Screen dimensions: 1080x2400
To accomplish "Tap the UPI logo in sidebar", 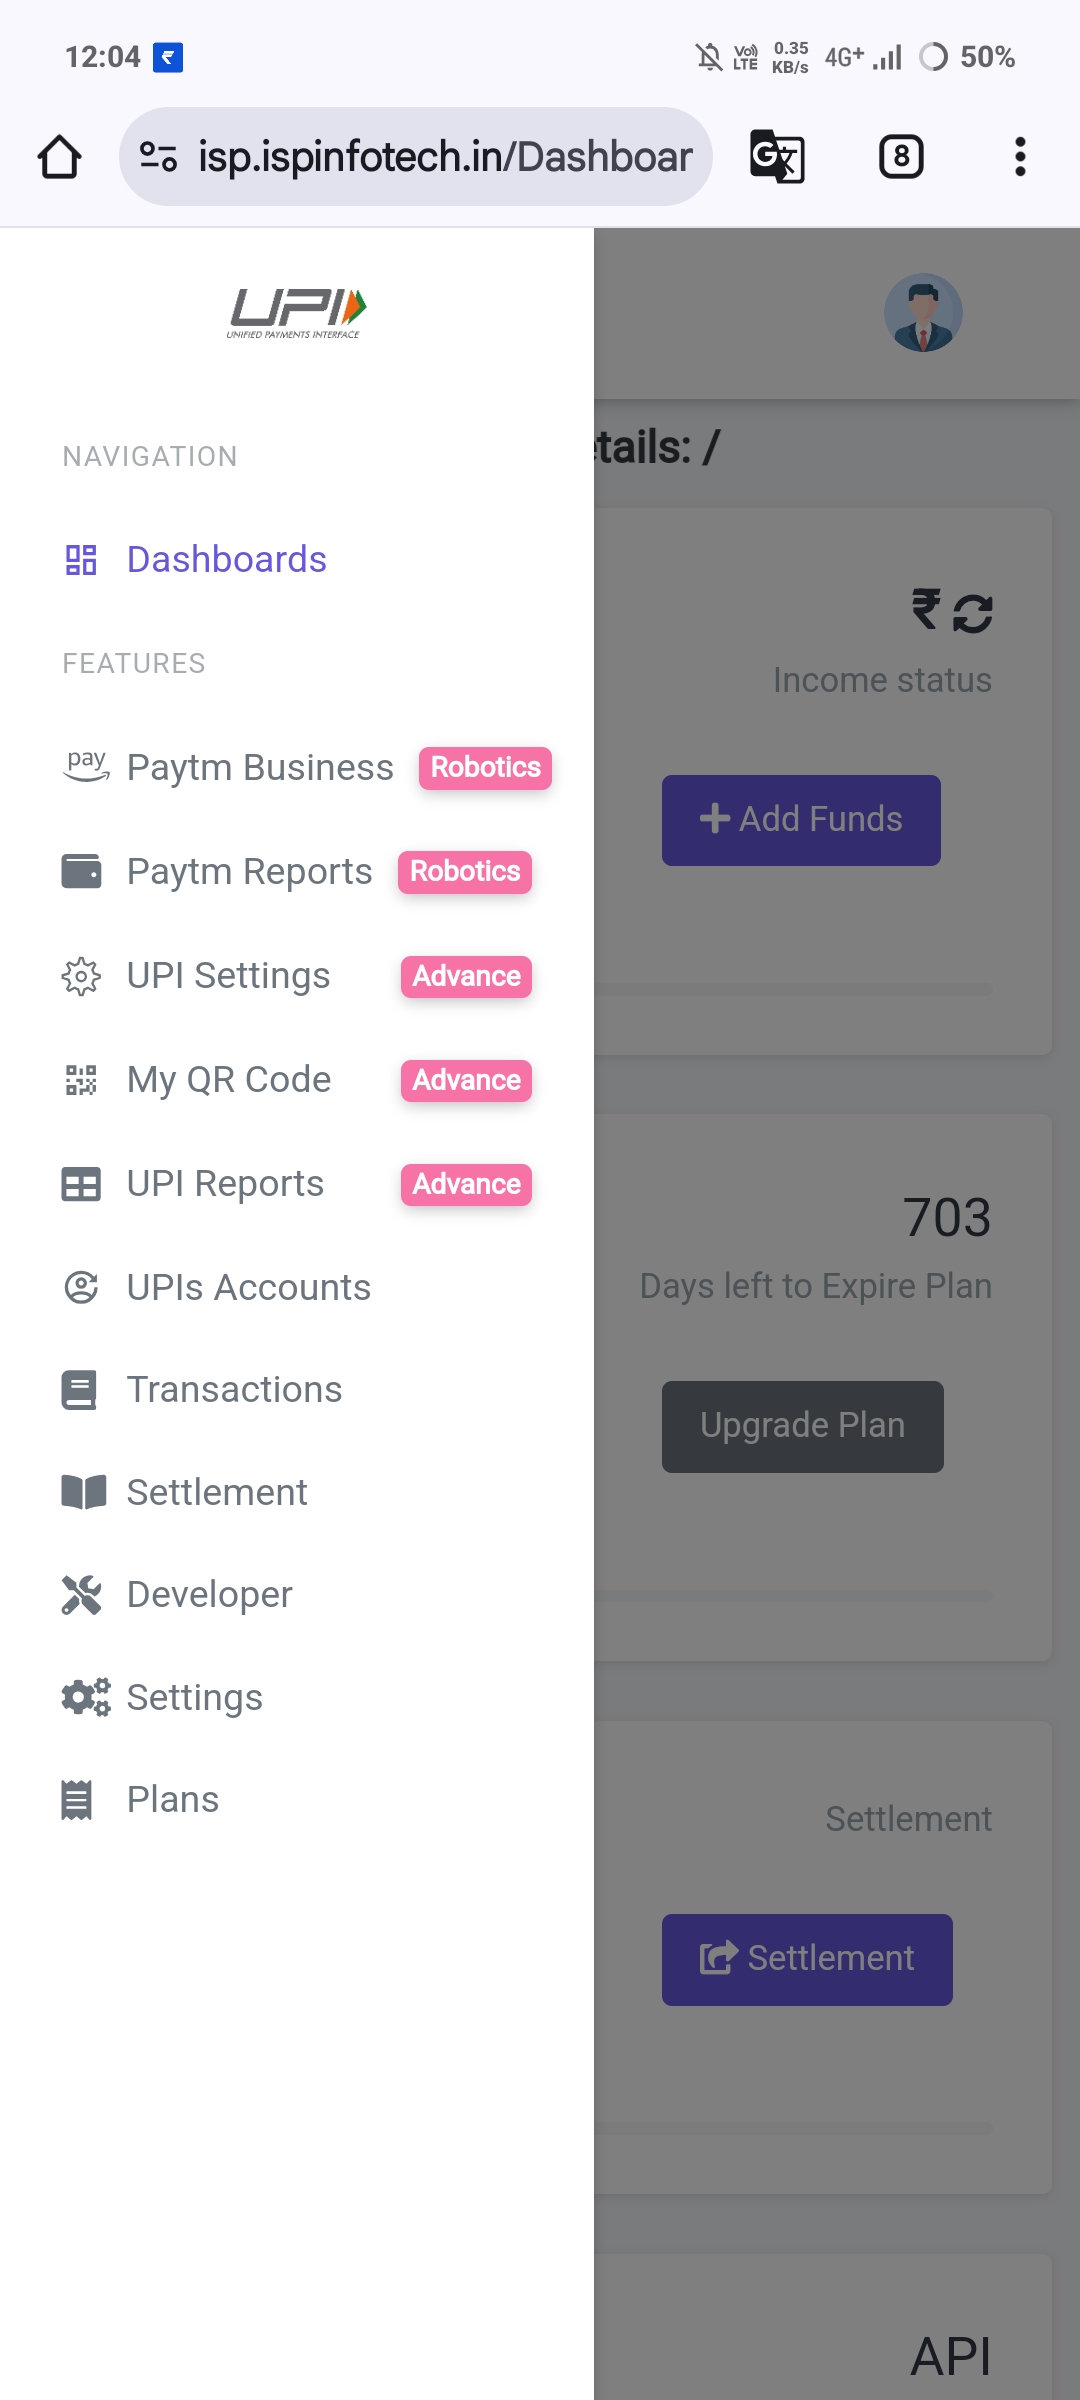I will (x=296, y=313).
